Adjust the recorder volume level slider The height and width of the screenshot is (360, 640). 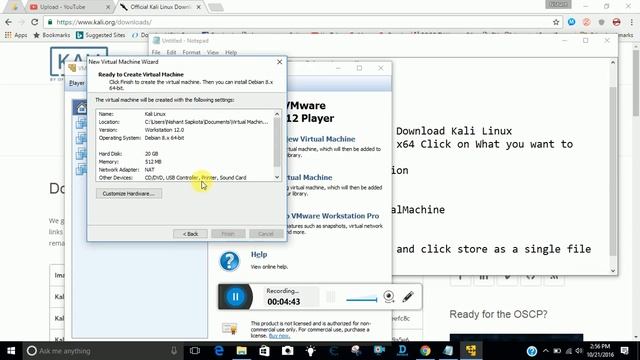click(362, 299)
